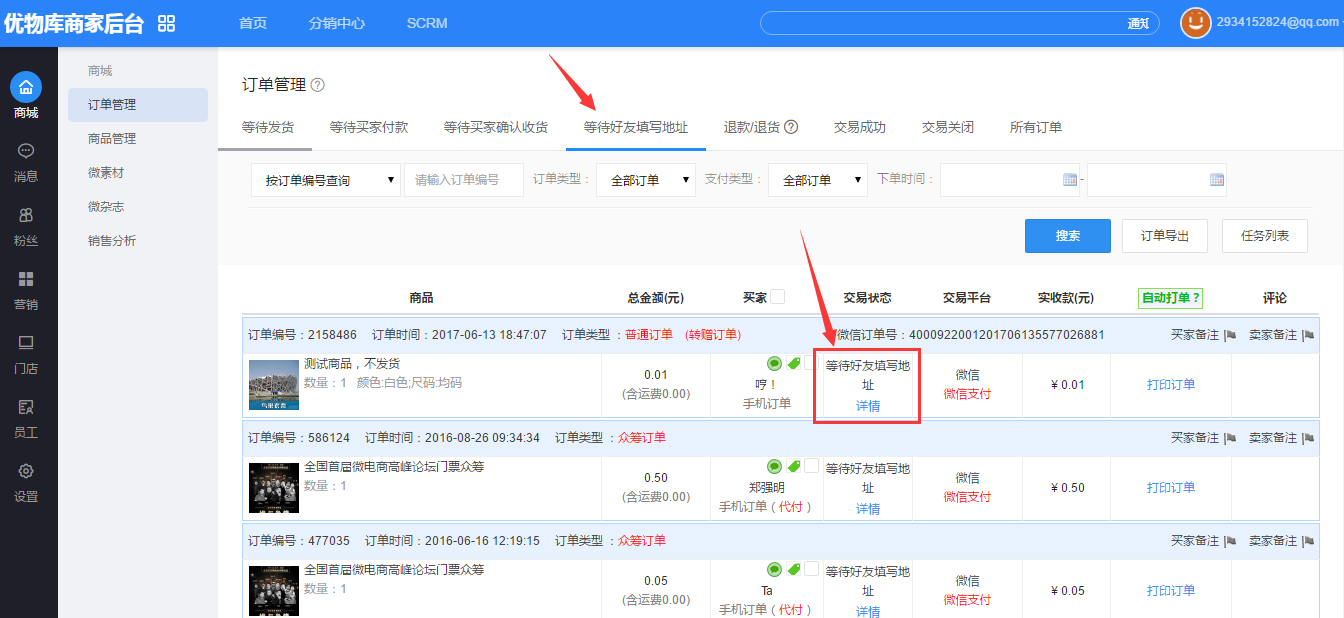Open the 粉丝 fans sidebar icon

tap(26, 224)
